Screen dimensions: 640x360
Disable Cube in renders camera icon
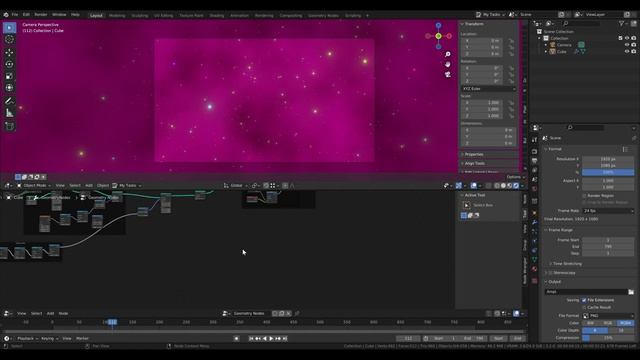tap(633, 51)
